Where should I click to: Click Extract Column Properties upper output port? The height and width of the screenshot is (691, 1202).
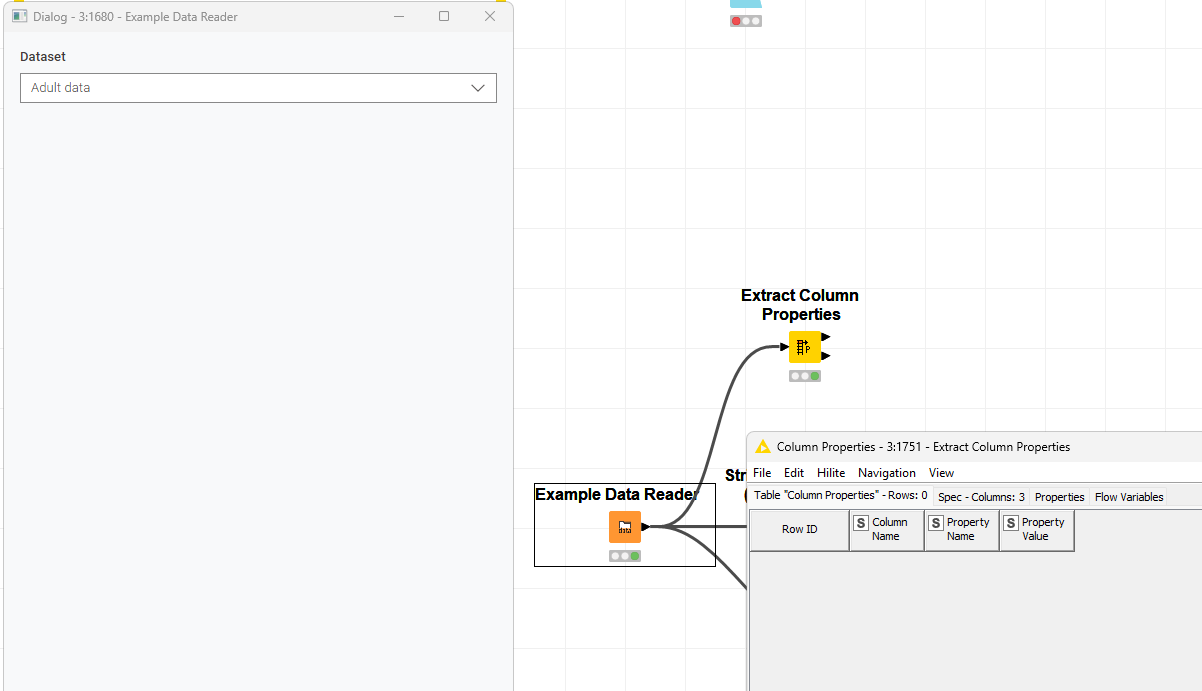point(825,338)
